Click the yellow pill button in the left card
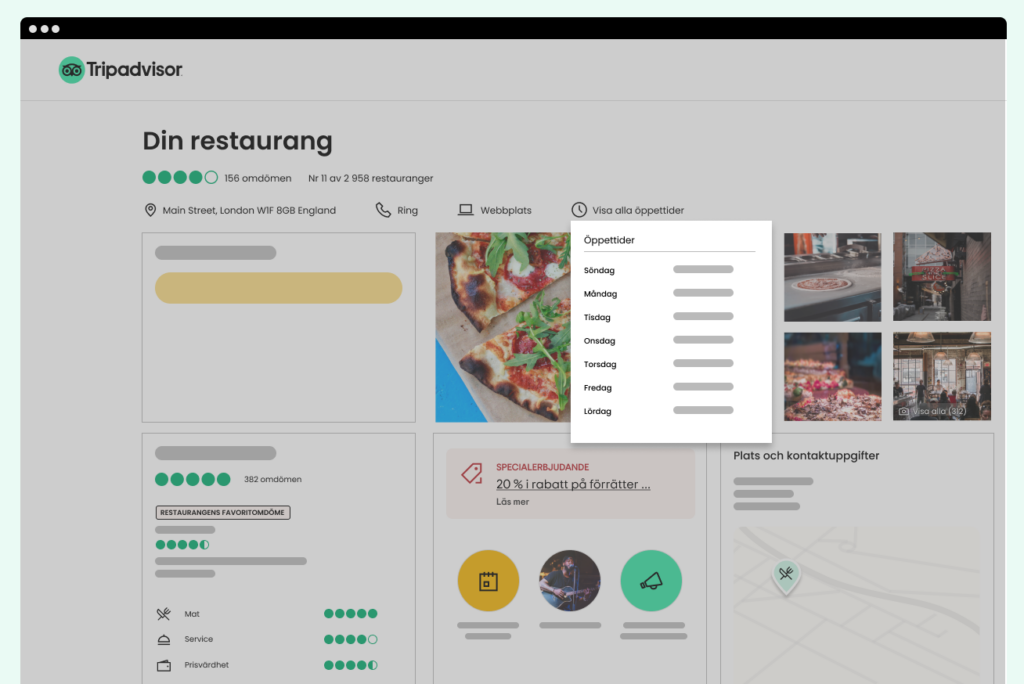The image size is (1024, 684). pyautogui.click(x=278, y=287)
